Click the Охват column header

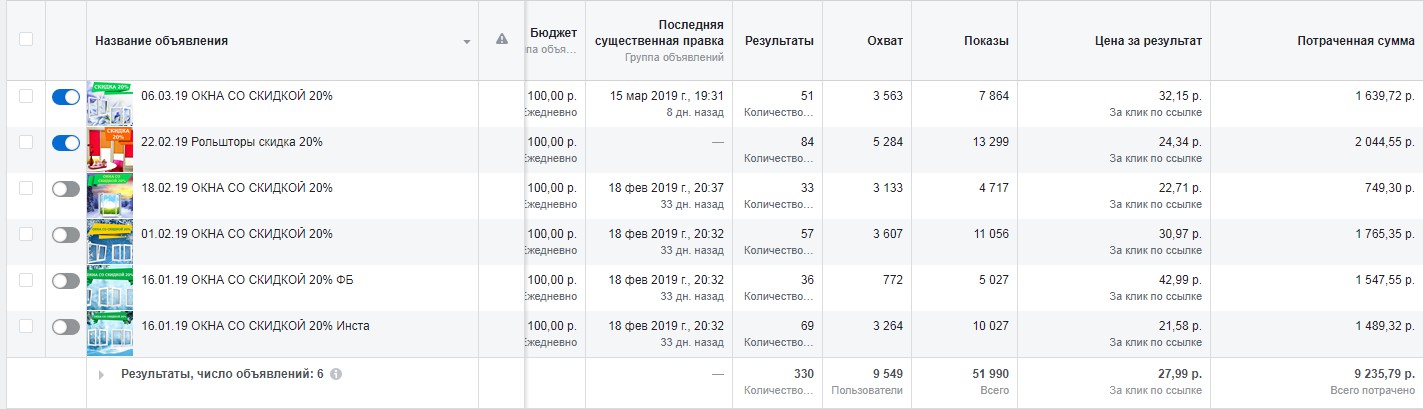click(x=885, y=41)
